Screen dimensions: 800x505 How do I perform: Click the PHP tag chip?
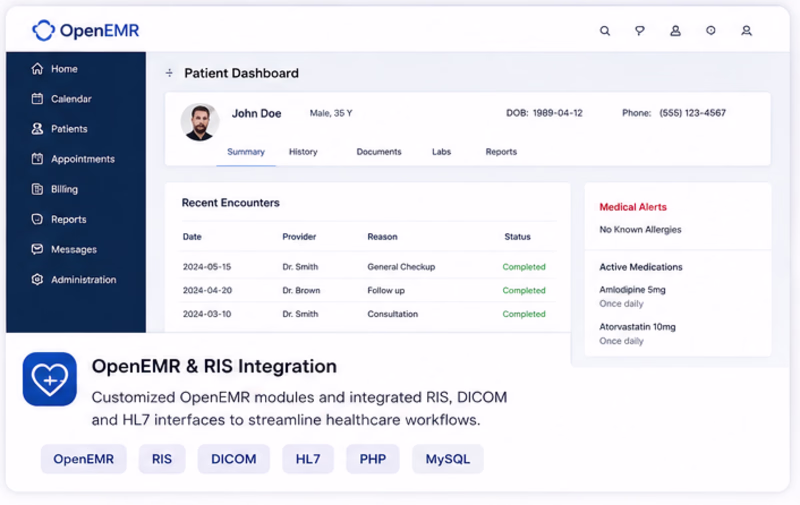tap(372, 459)
